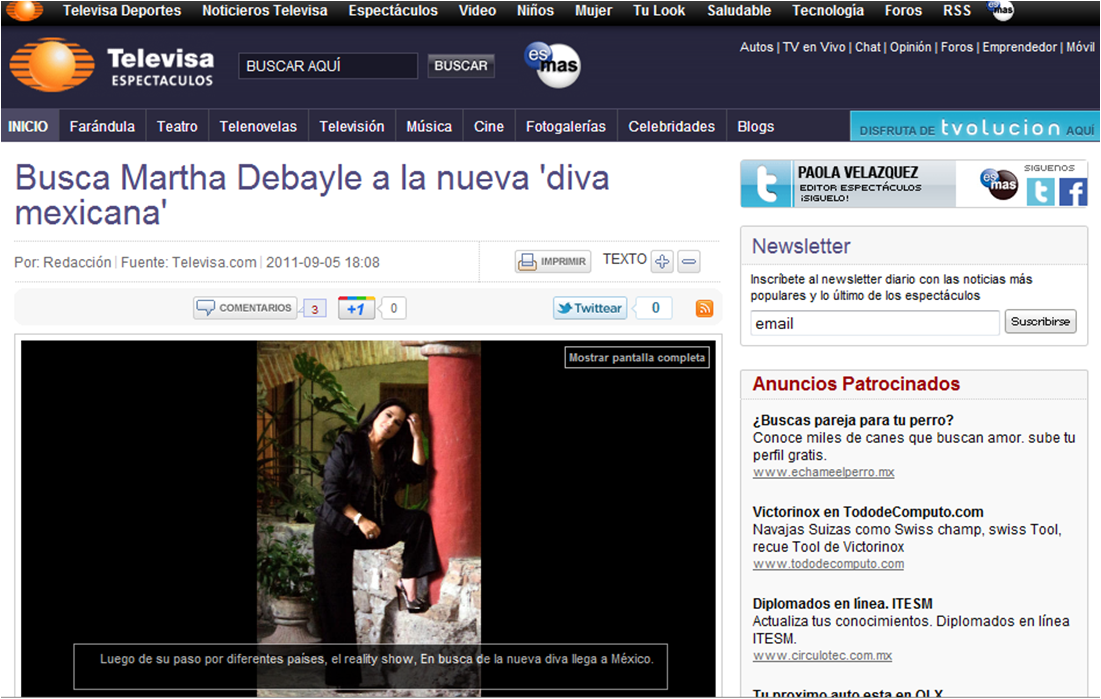
Task: Click the Televisa Espectaculos logo
Action: pyautogui.click(x=112, y=66)
